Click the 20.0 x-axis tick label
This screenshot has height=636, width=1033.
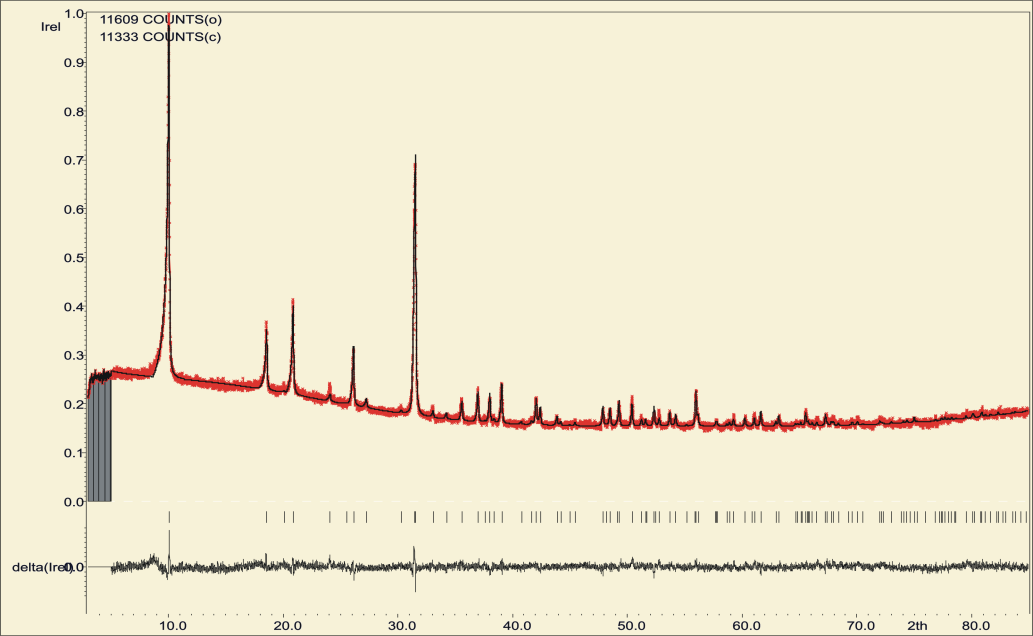pyautogui.click(x=287, y=625)
